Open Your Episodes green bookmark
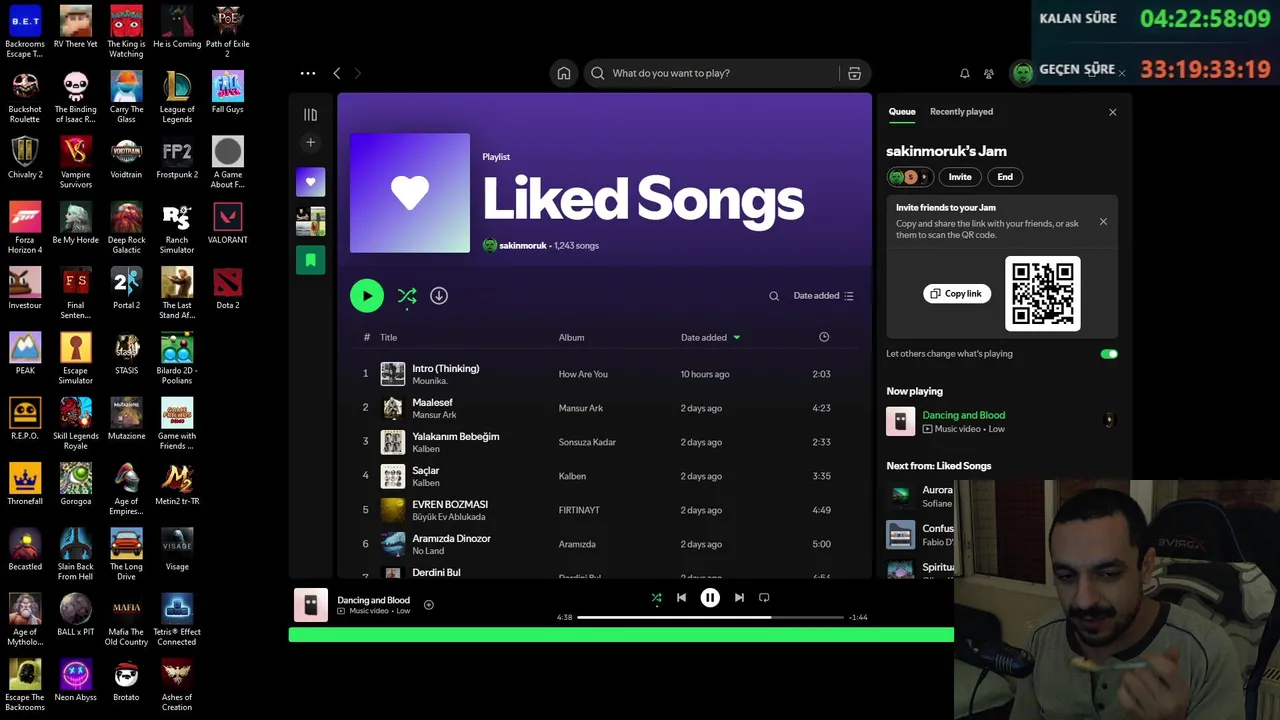The image size is (1280, 720). pyautogui.click(x=310, y=260)
